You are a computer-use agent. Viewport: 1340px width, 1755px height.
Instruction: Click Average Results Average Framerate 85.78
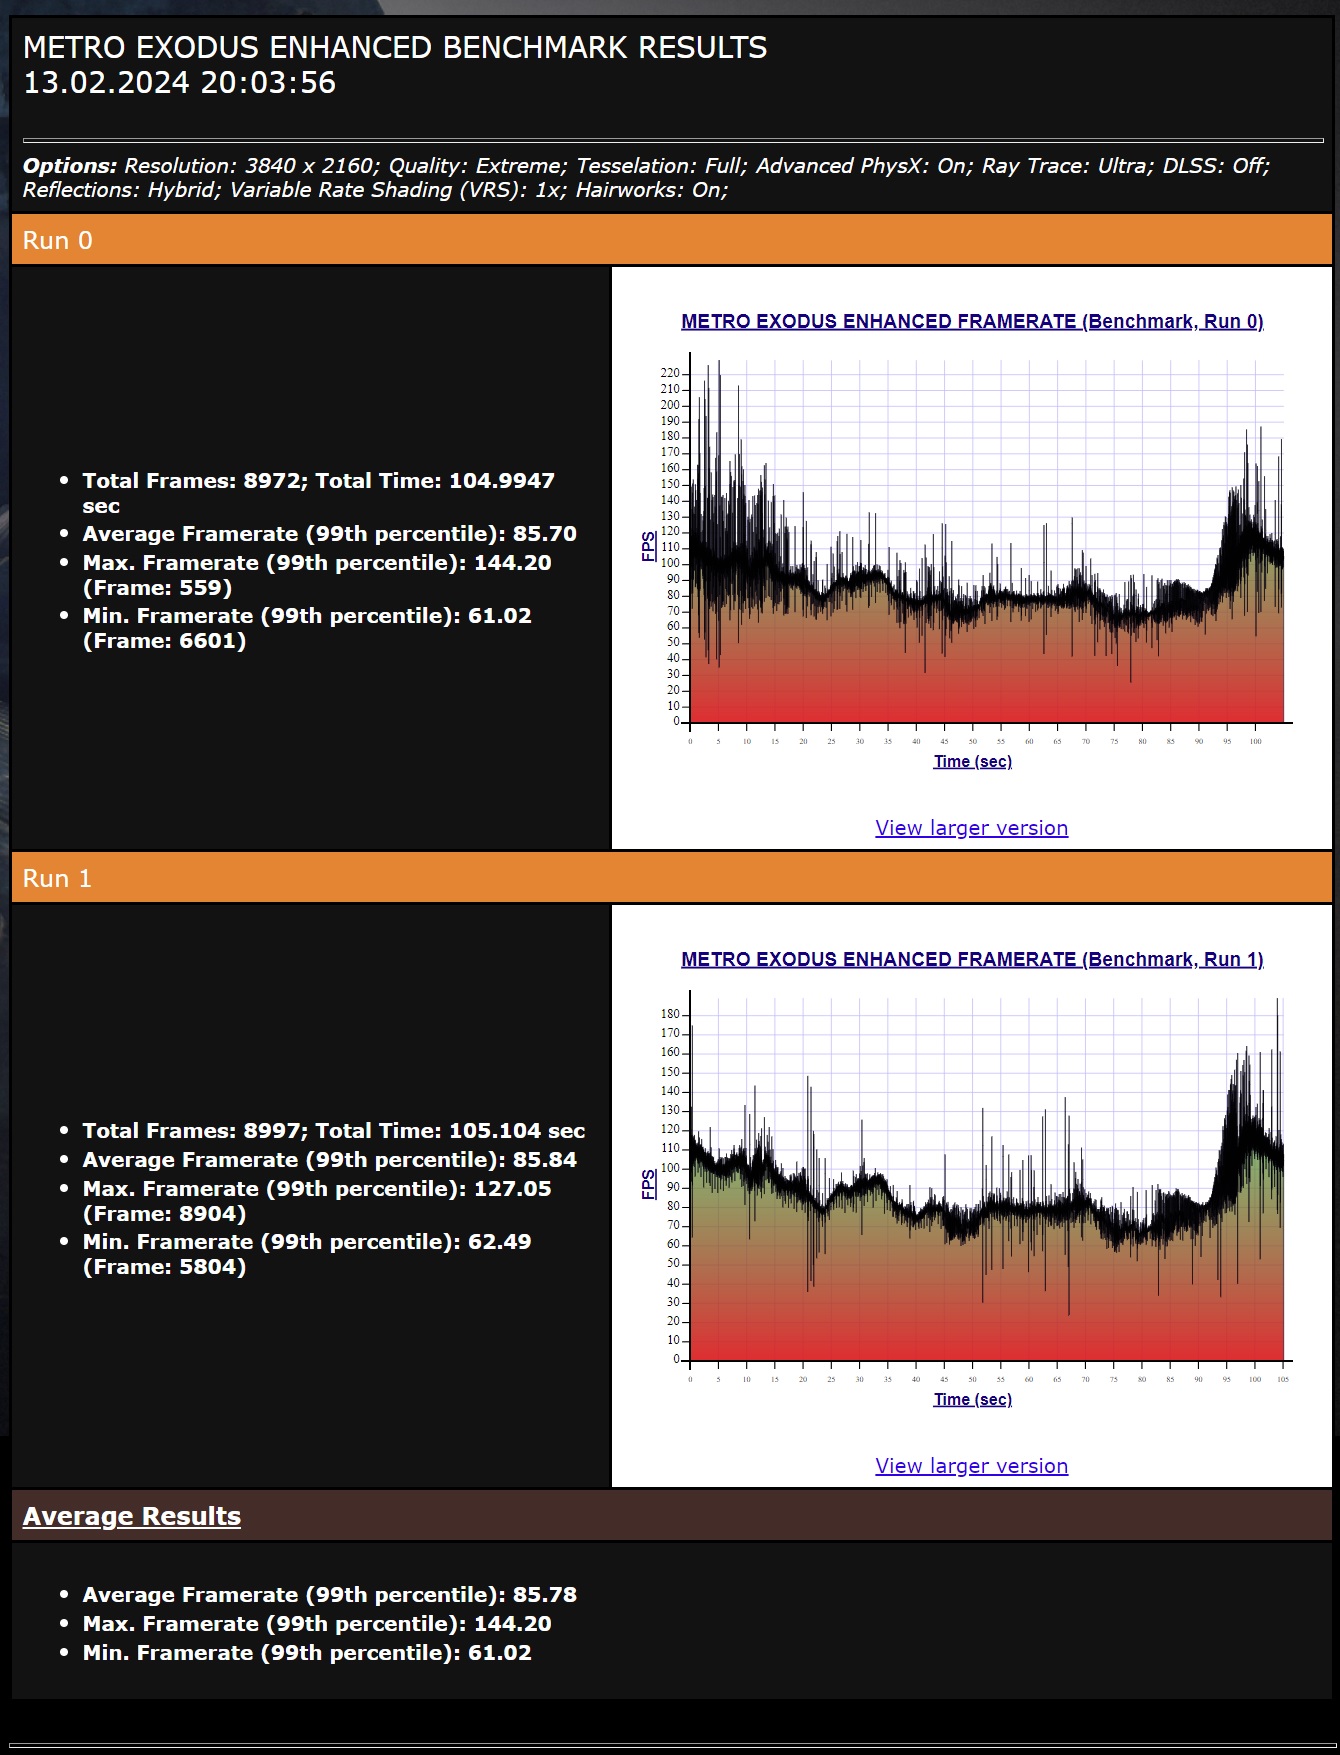(329, 1595)
